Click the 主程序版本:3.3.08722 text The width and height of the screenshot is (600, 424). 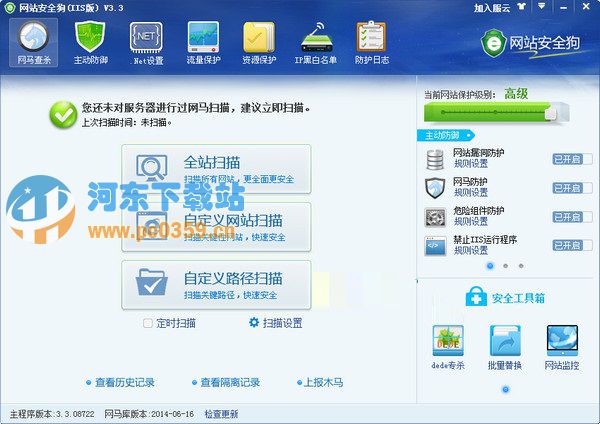(52, 414)
